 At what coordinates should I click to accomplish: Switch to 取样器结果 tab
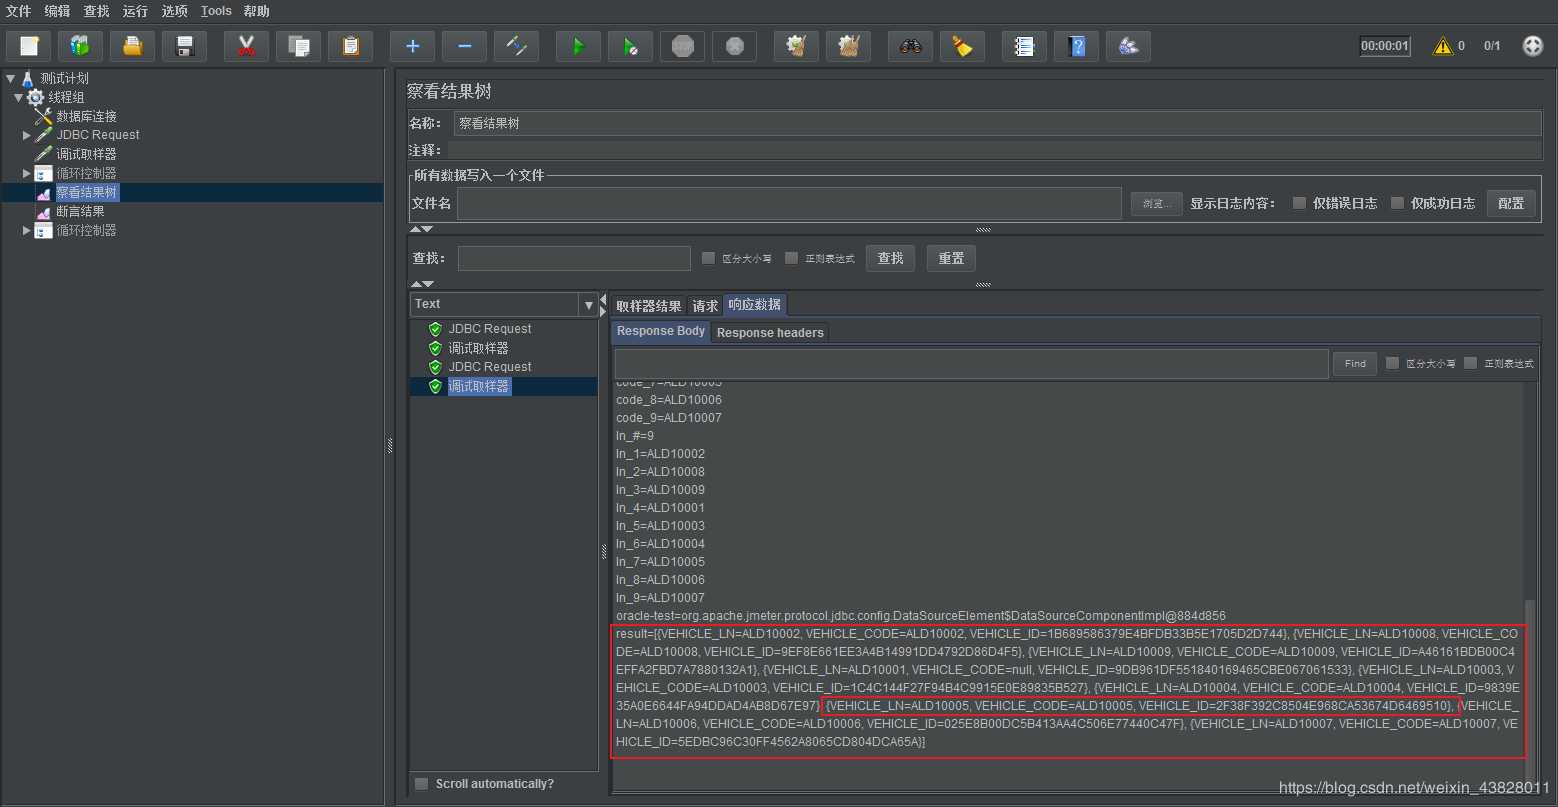pyautogui.click(x=648, y=306)
